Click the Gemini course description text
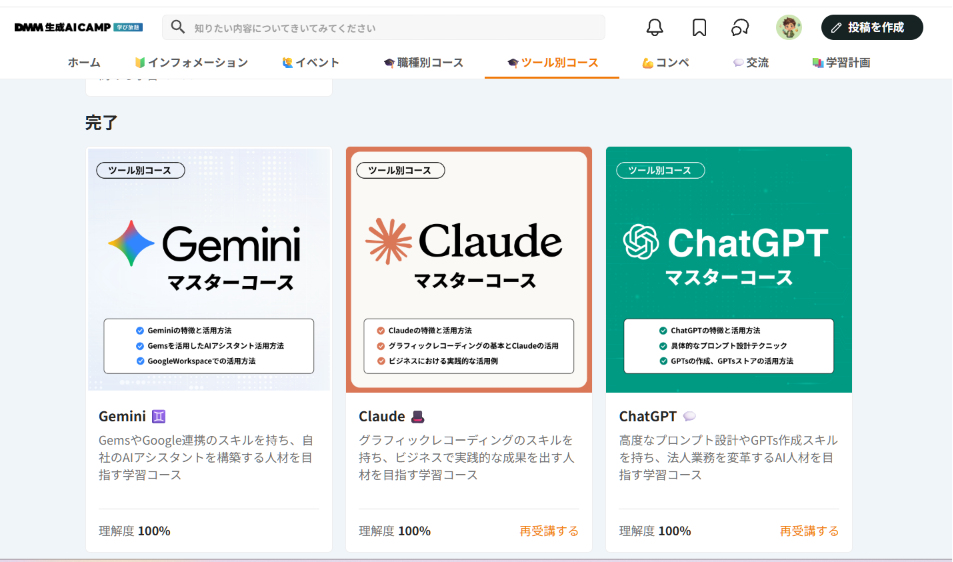 tap(206, 457)
